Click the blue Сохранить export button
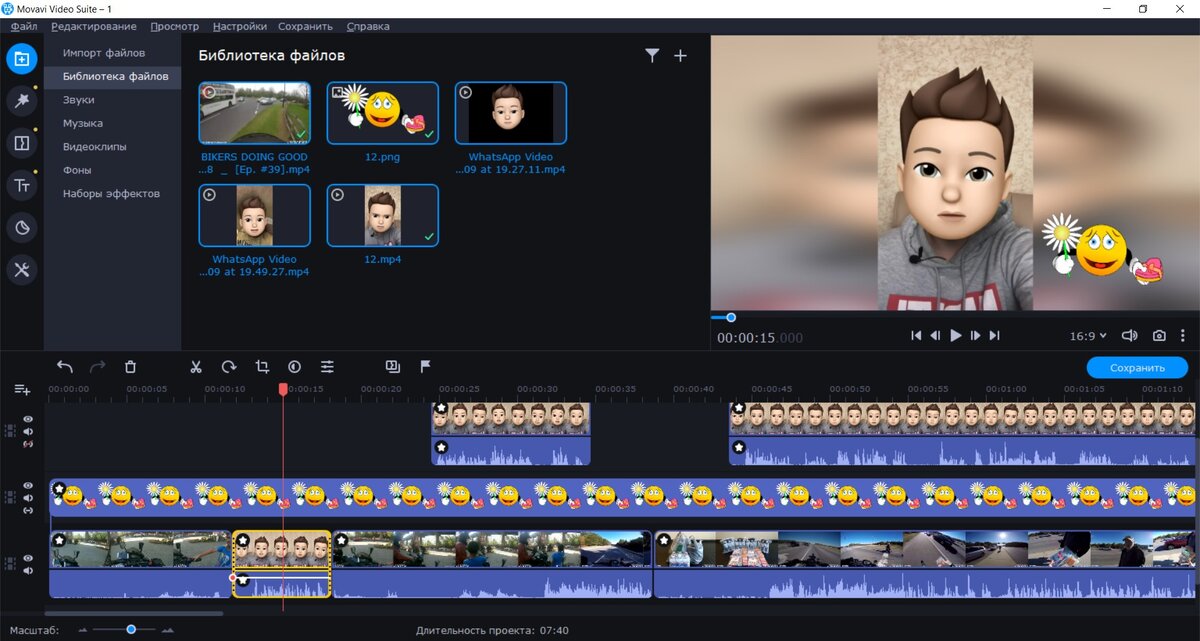Image resolution: width=1200 pixels, height=641 pixels. click(x=1137, y=368)
